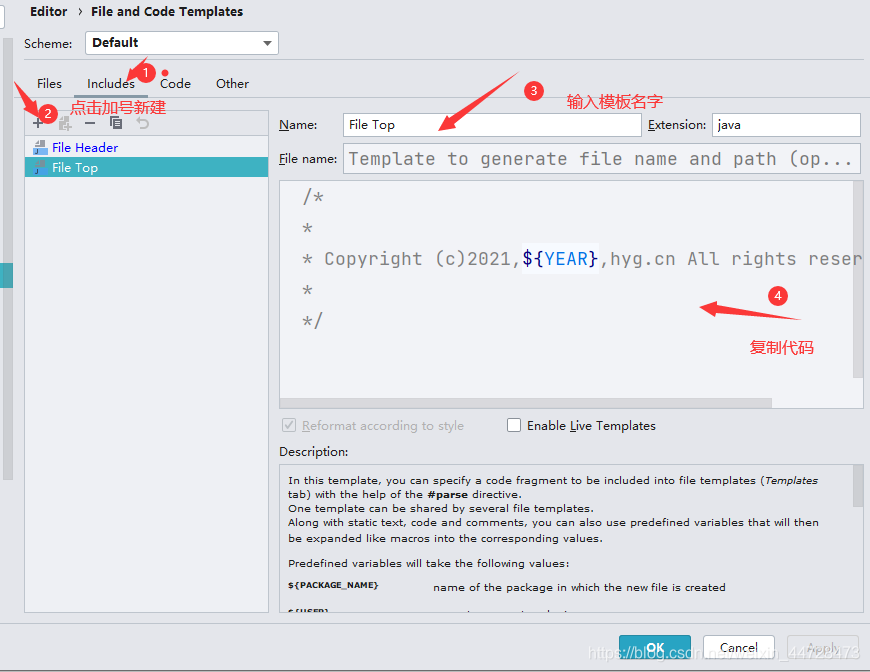Viewport: 870px width, 672px height.
Task: Click the File name template field
Action: pos(602,159)
